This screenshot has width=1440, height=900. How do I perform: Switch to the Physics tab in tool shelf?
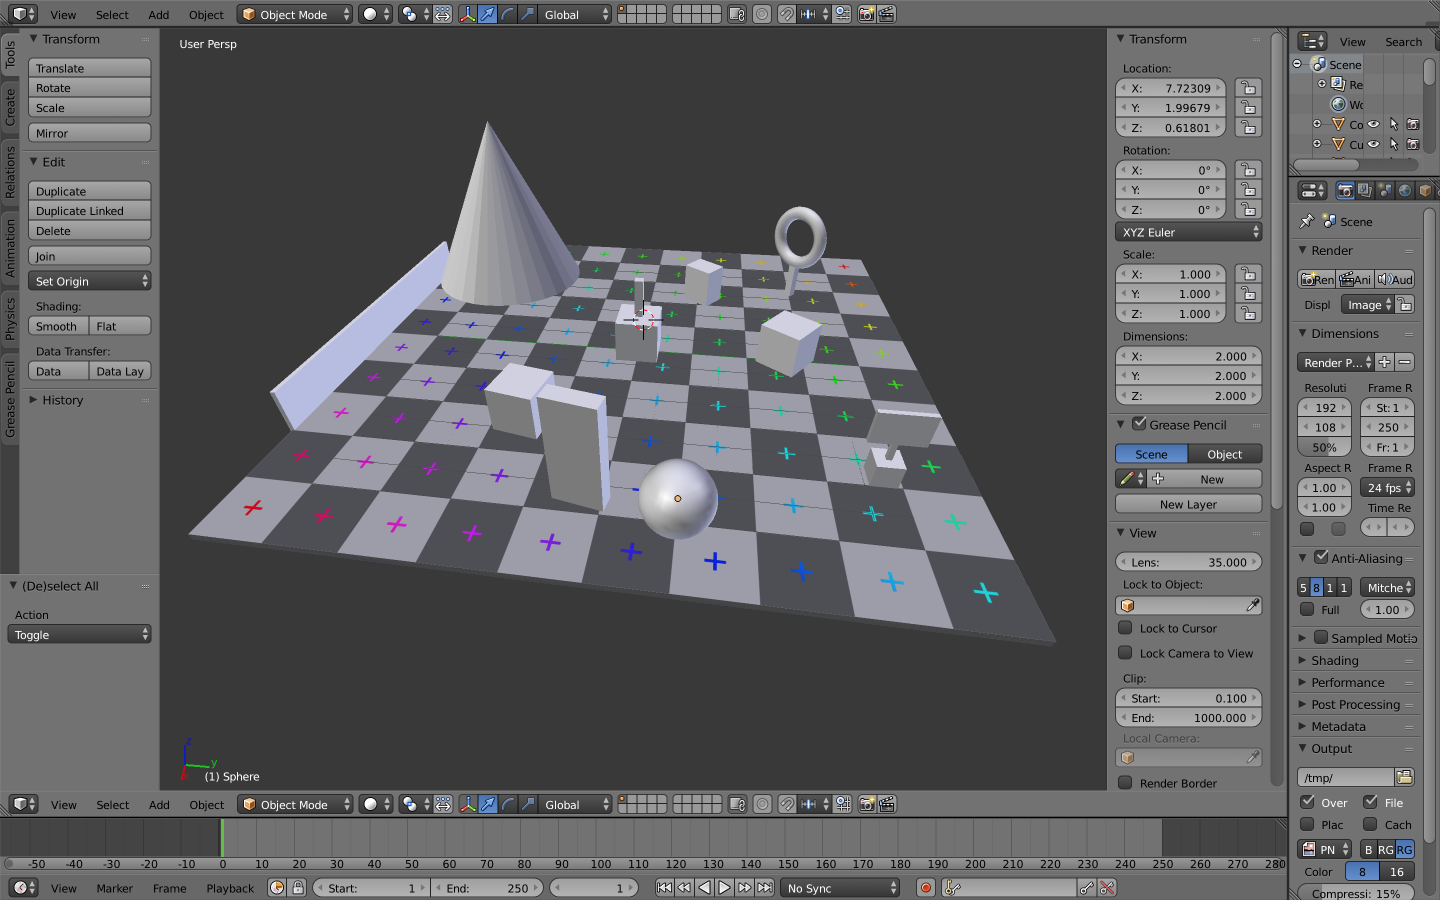coord(10,319)
